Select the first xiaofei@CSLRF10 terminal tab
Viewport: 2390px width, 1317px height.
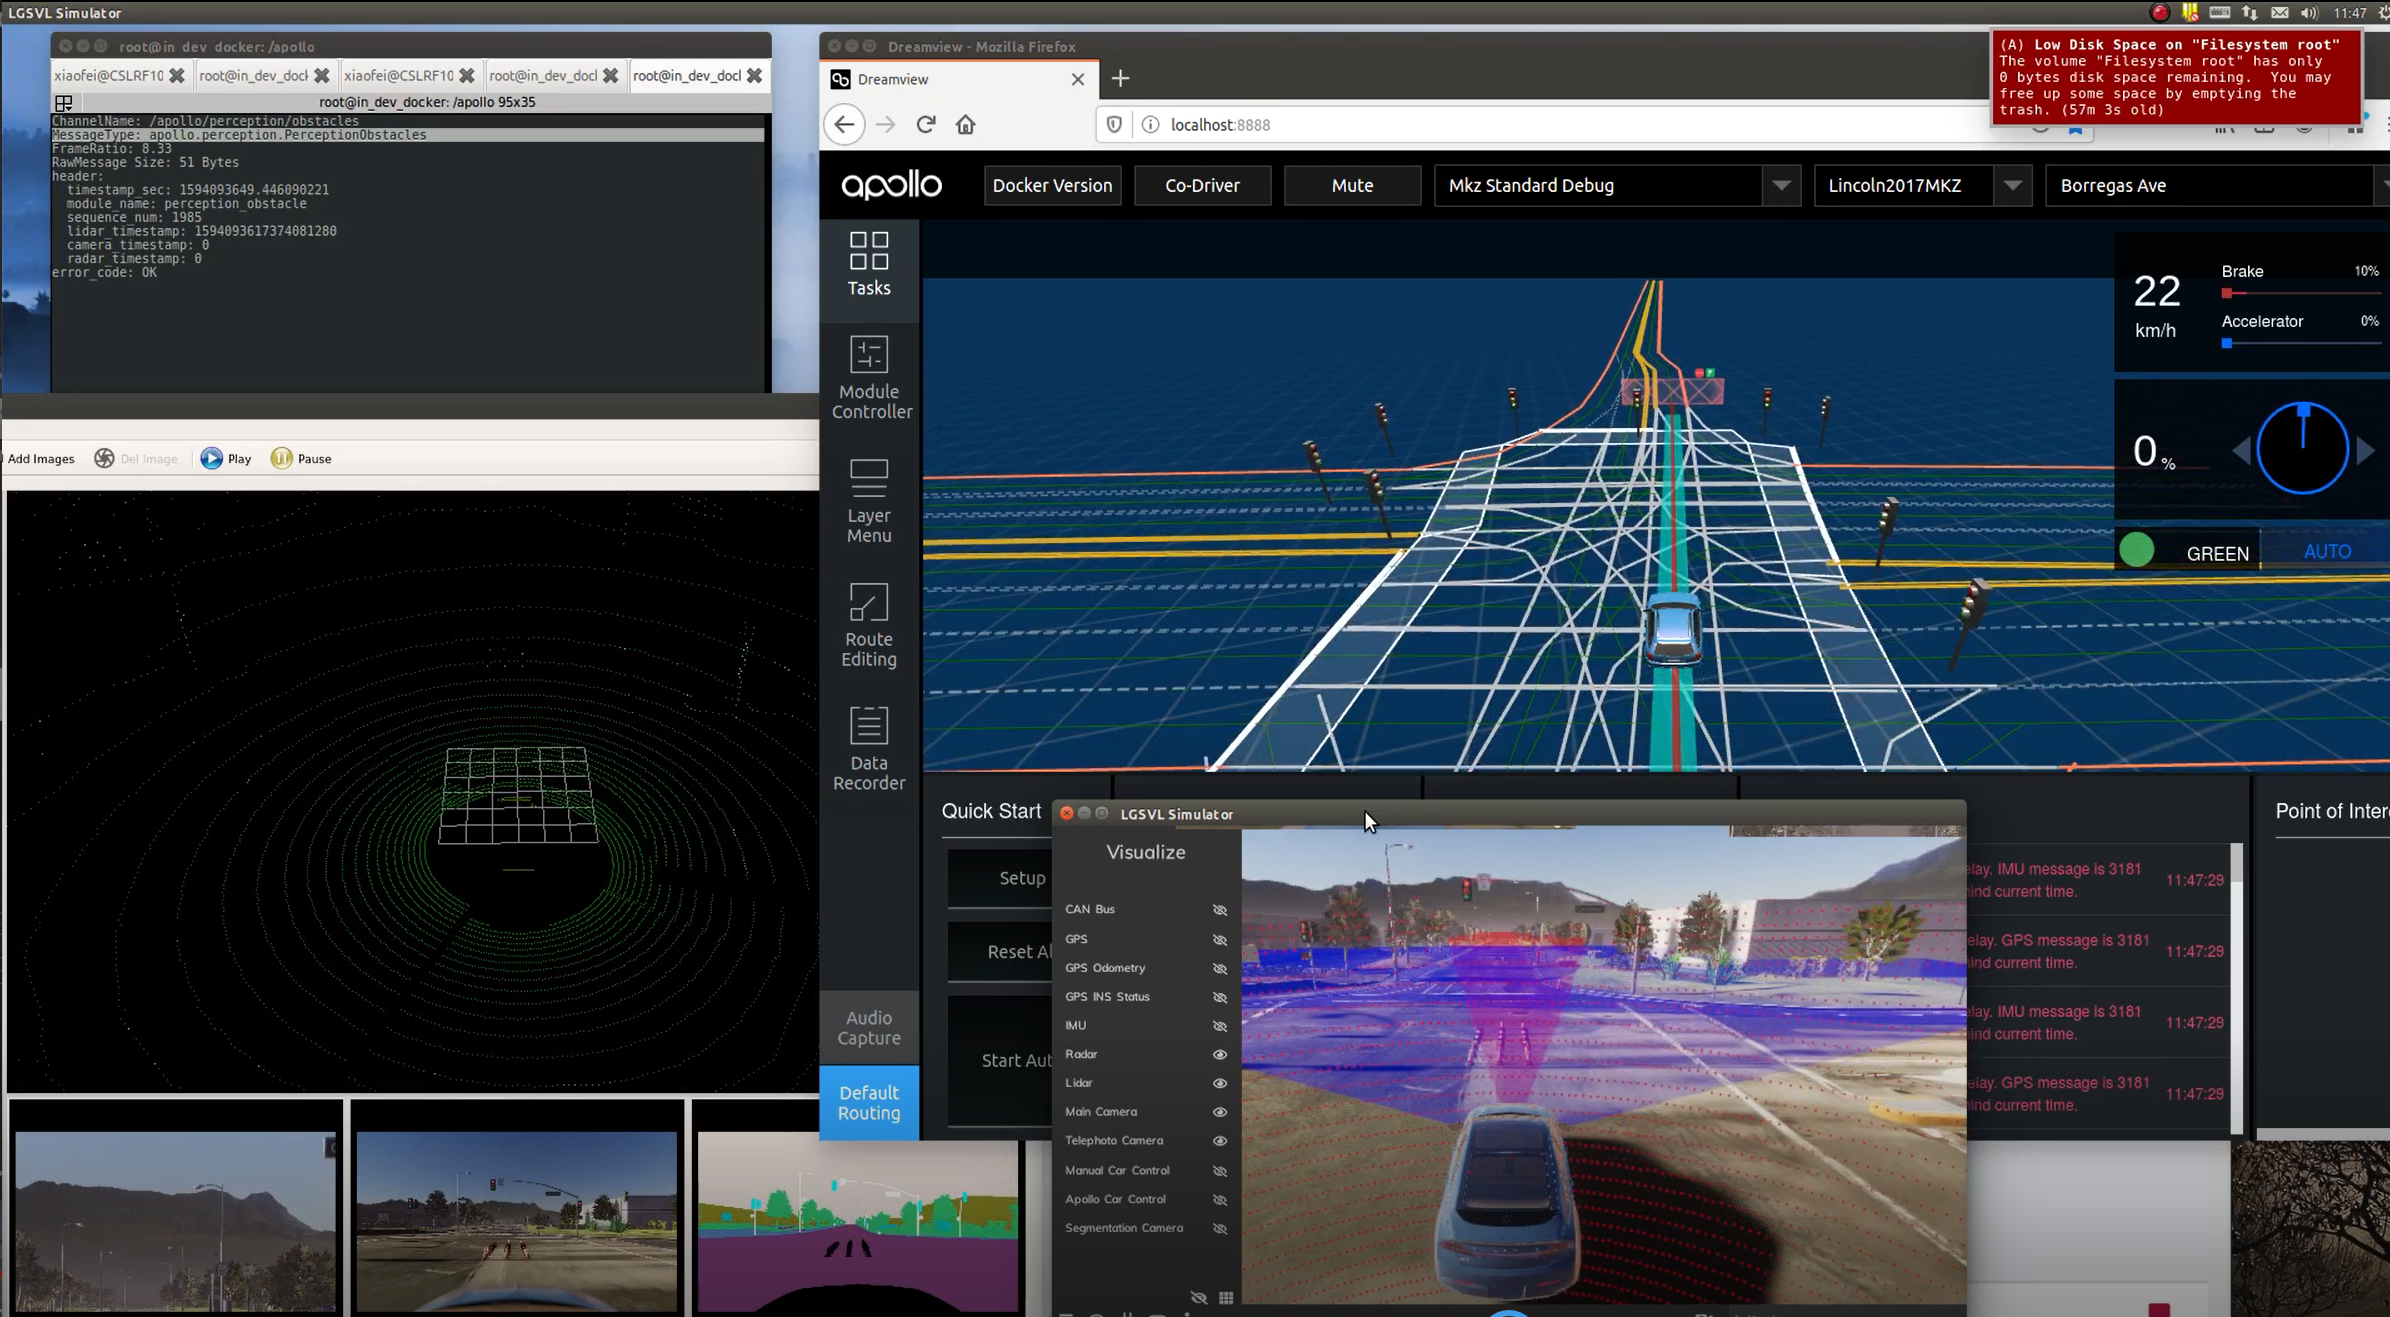tap(119, 75)
